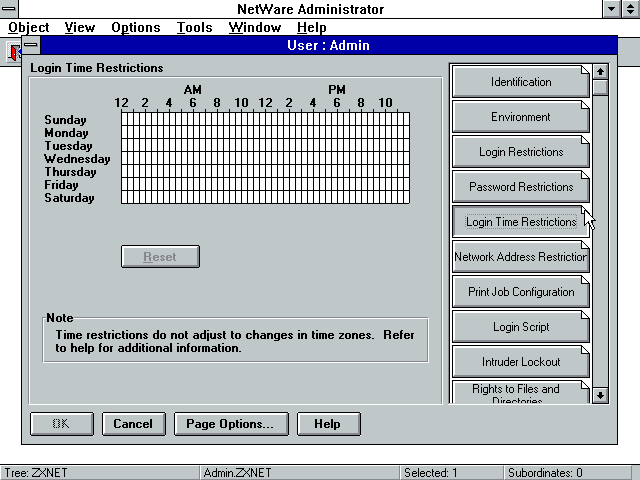Toggle Saturday first time block in grid
Viewport: 640px width, 480px height.
click(x=124, y=198)
